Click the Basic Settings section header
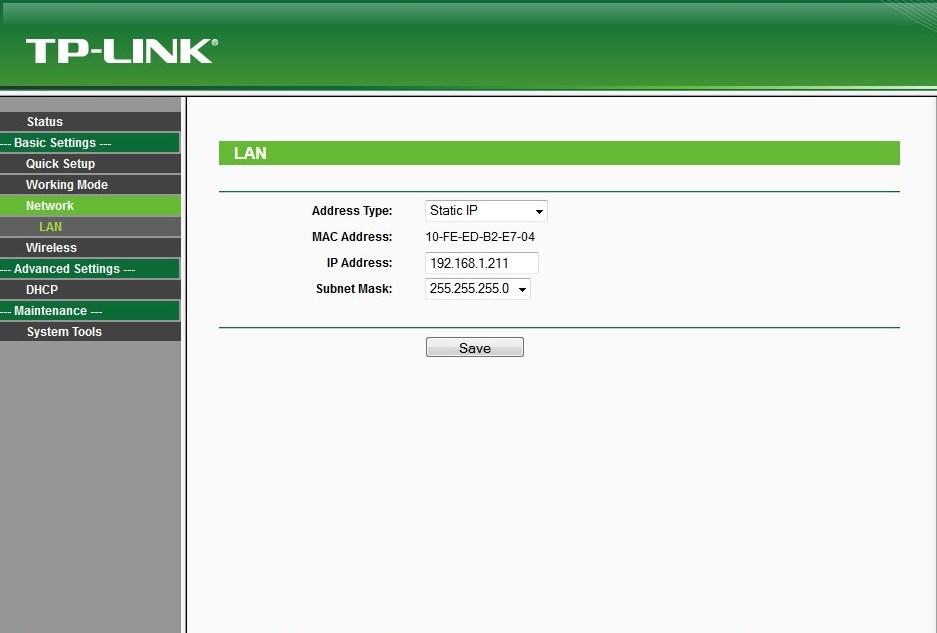937x633 pixels. tap(90, 142)
